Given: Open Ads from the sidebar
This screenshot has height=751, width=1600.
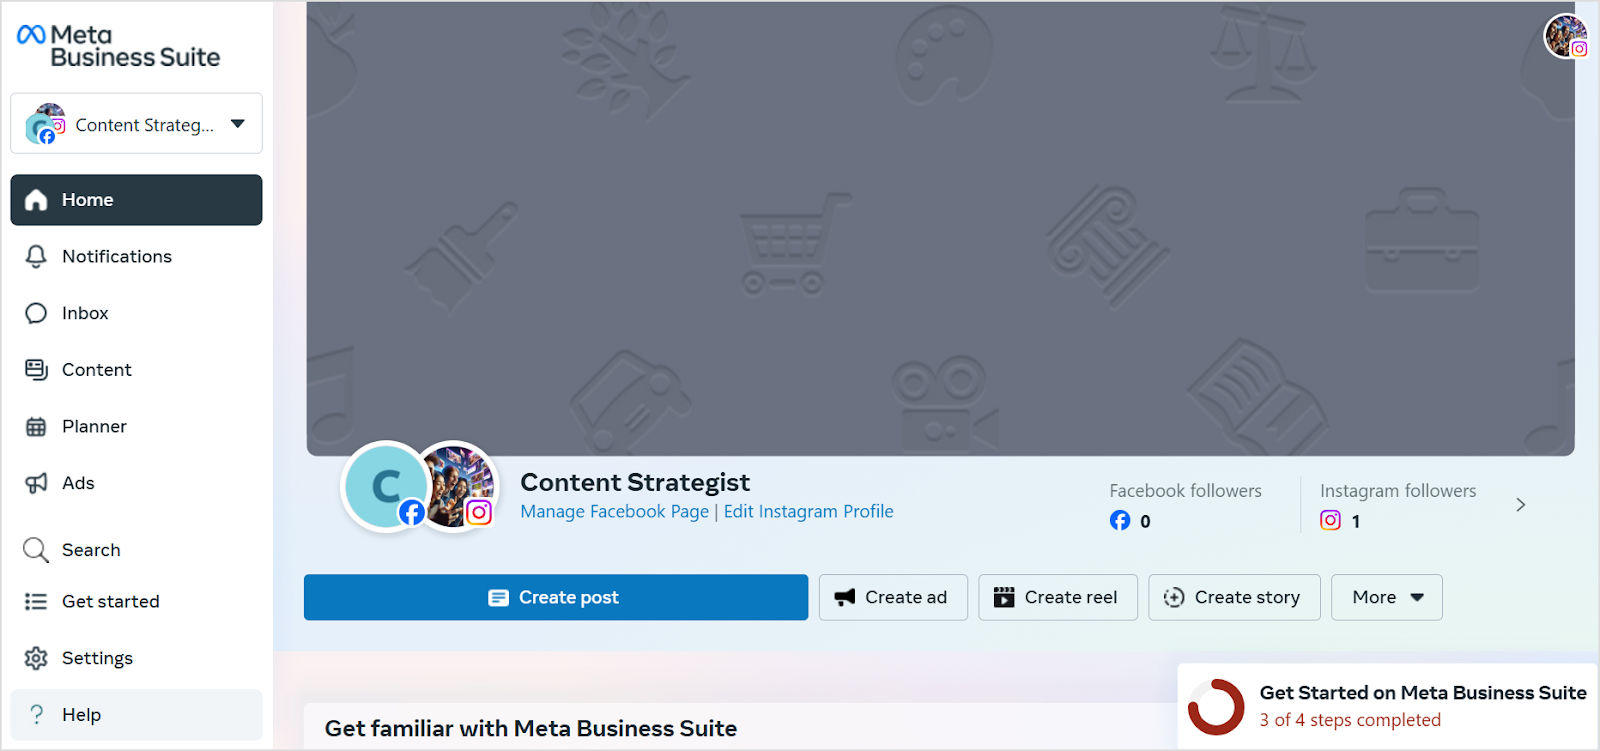Looking at the screenshot, I should 136,483.
